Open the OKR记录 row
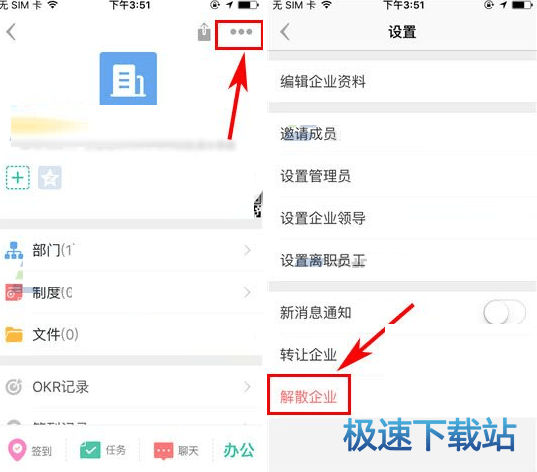The width and height of the screenshot is (537, 472). (x=131, y=387)
